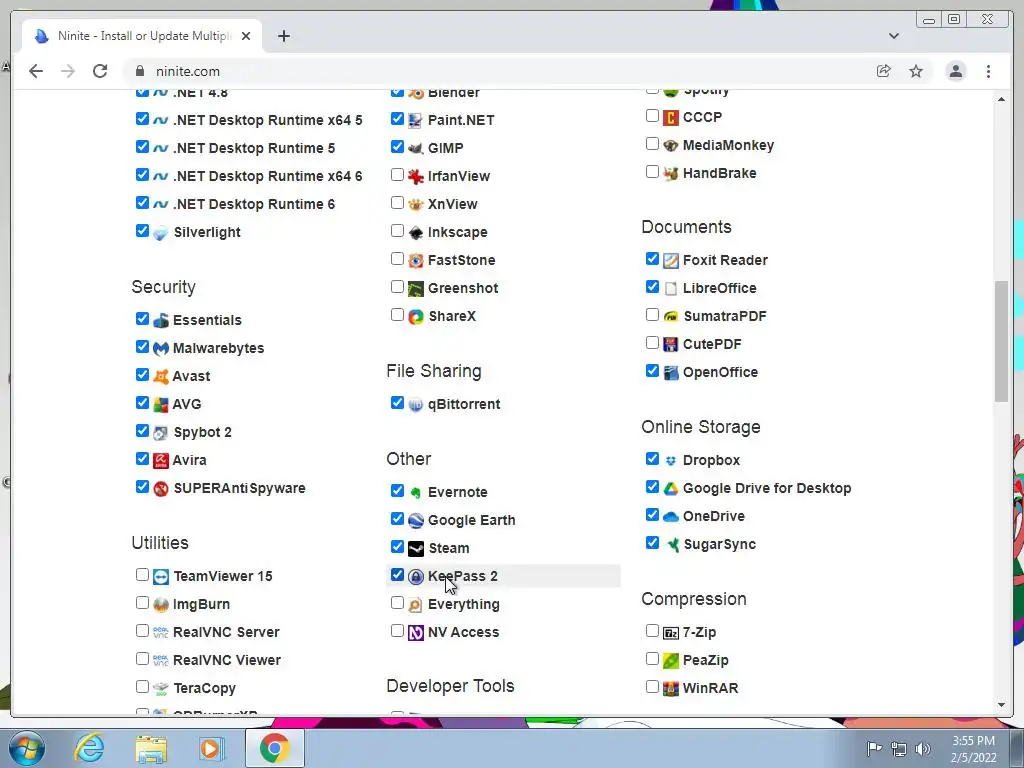The width and height of the screenshot is (1024, 768).
Task: Close the Ninite tab
Action: pyautogui.click(x=246, y=36)
